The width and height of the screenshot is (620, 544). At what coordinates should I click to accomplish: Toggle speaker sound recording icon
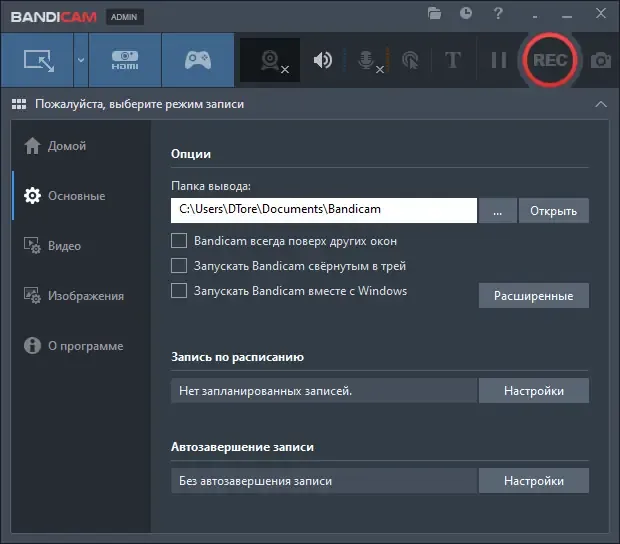323,60
